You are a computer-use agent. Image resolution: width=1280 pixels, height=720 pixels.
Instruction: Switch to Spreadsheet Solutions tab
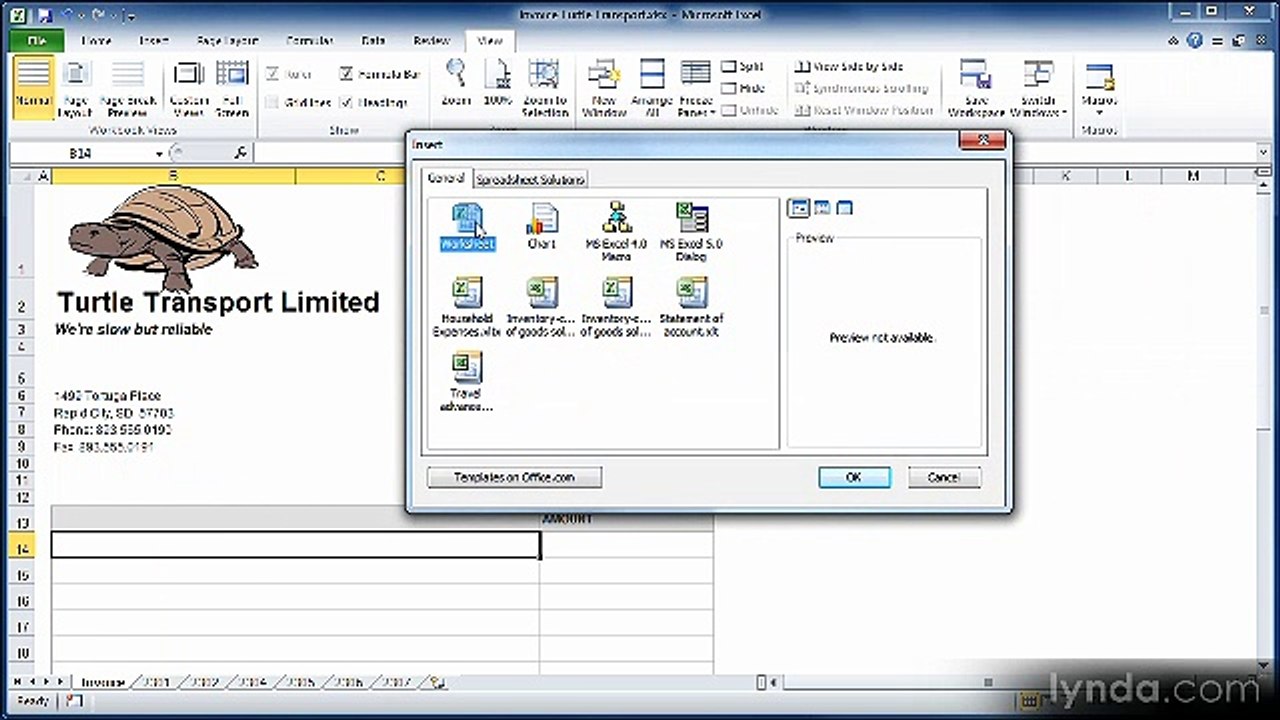pyautogui.click(x=530, y=179)
